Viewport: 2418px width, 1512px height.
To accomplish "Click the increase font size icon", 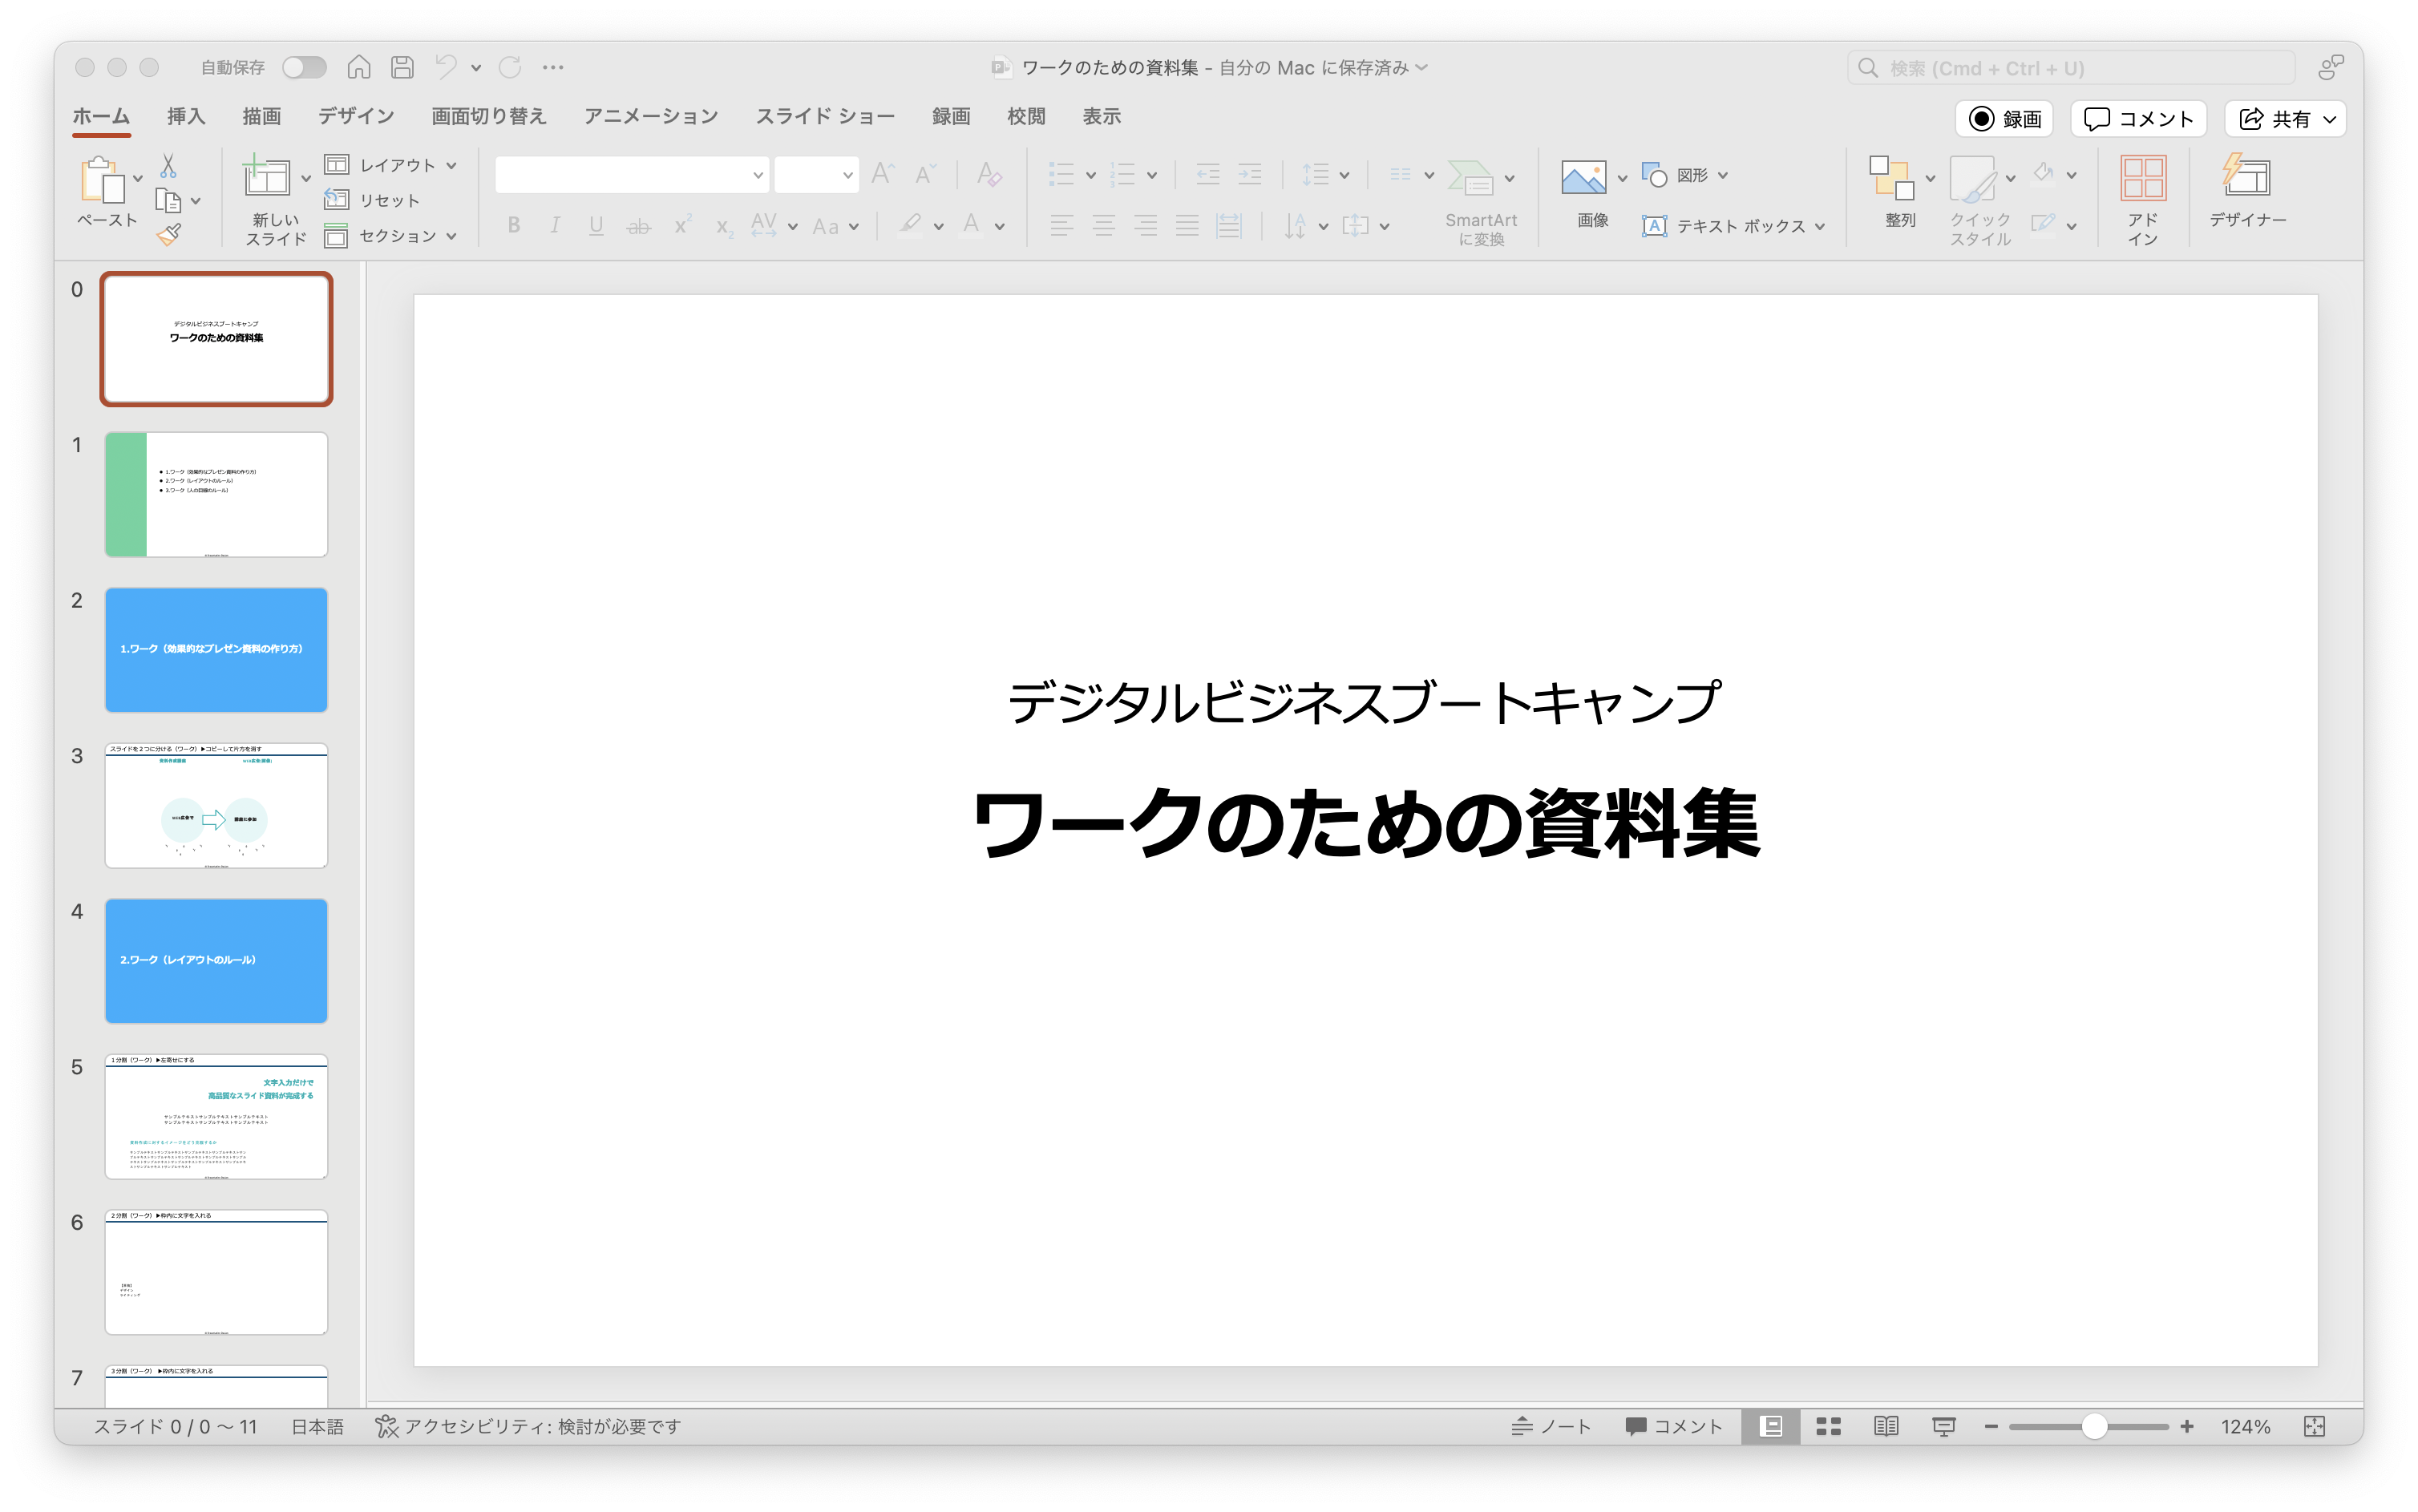I will (x=883, y=175).
